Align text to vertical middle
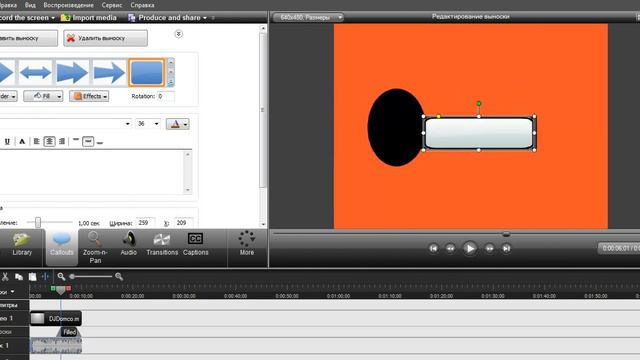Image resolution: width=640 pixels, height=360 pixels. click(88, 142)
